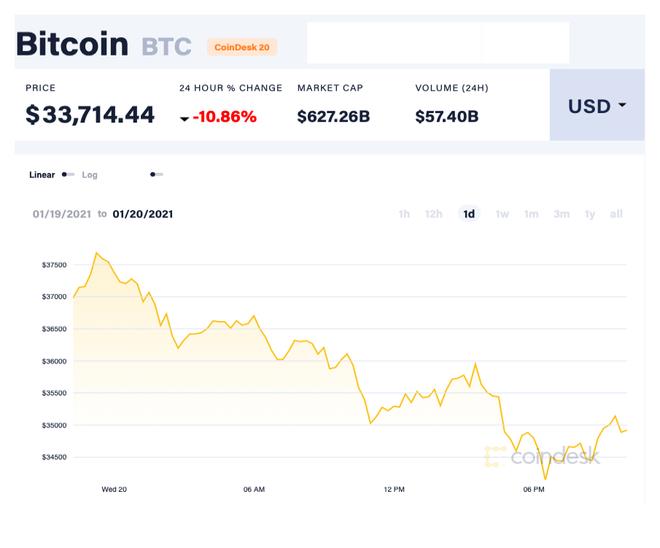Click the CoinDesk 20 badge
660x548 pixels.
(242, 47)
